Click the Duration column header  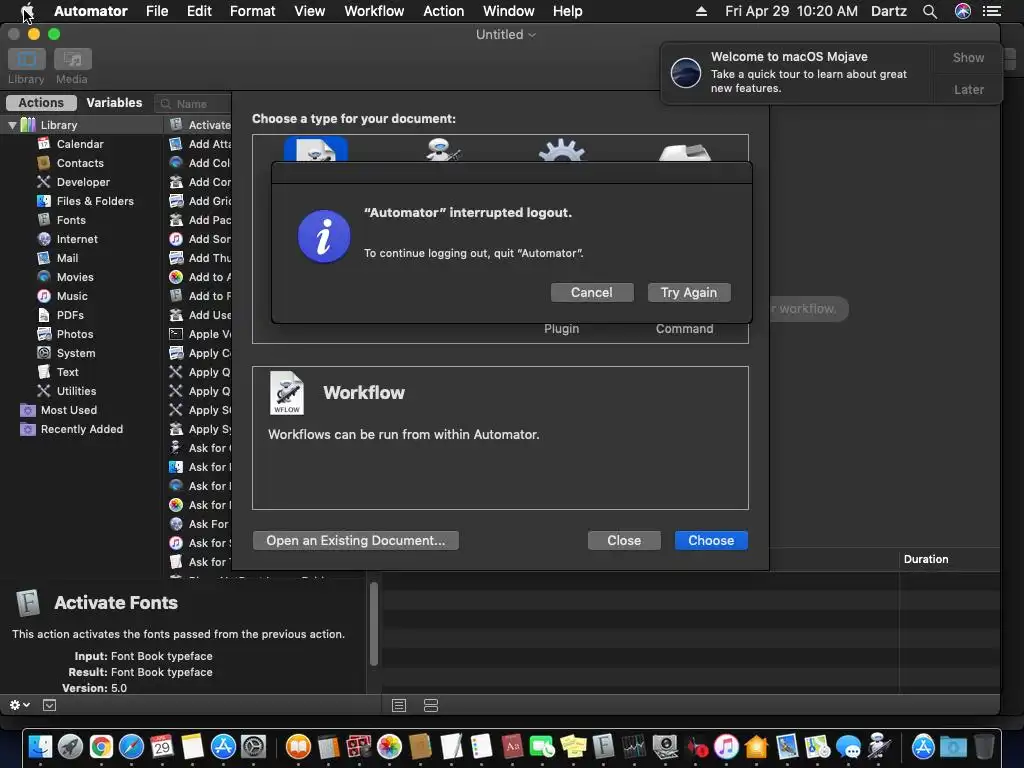tap(925, 559)
